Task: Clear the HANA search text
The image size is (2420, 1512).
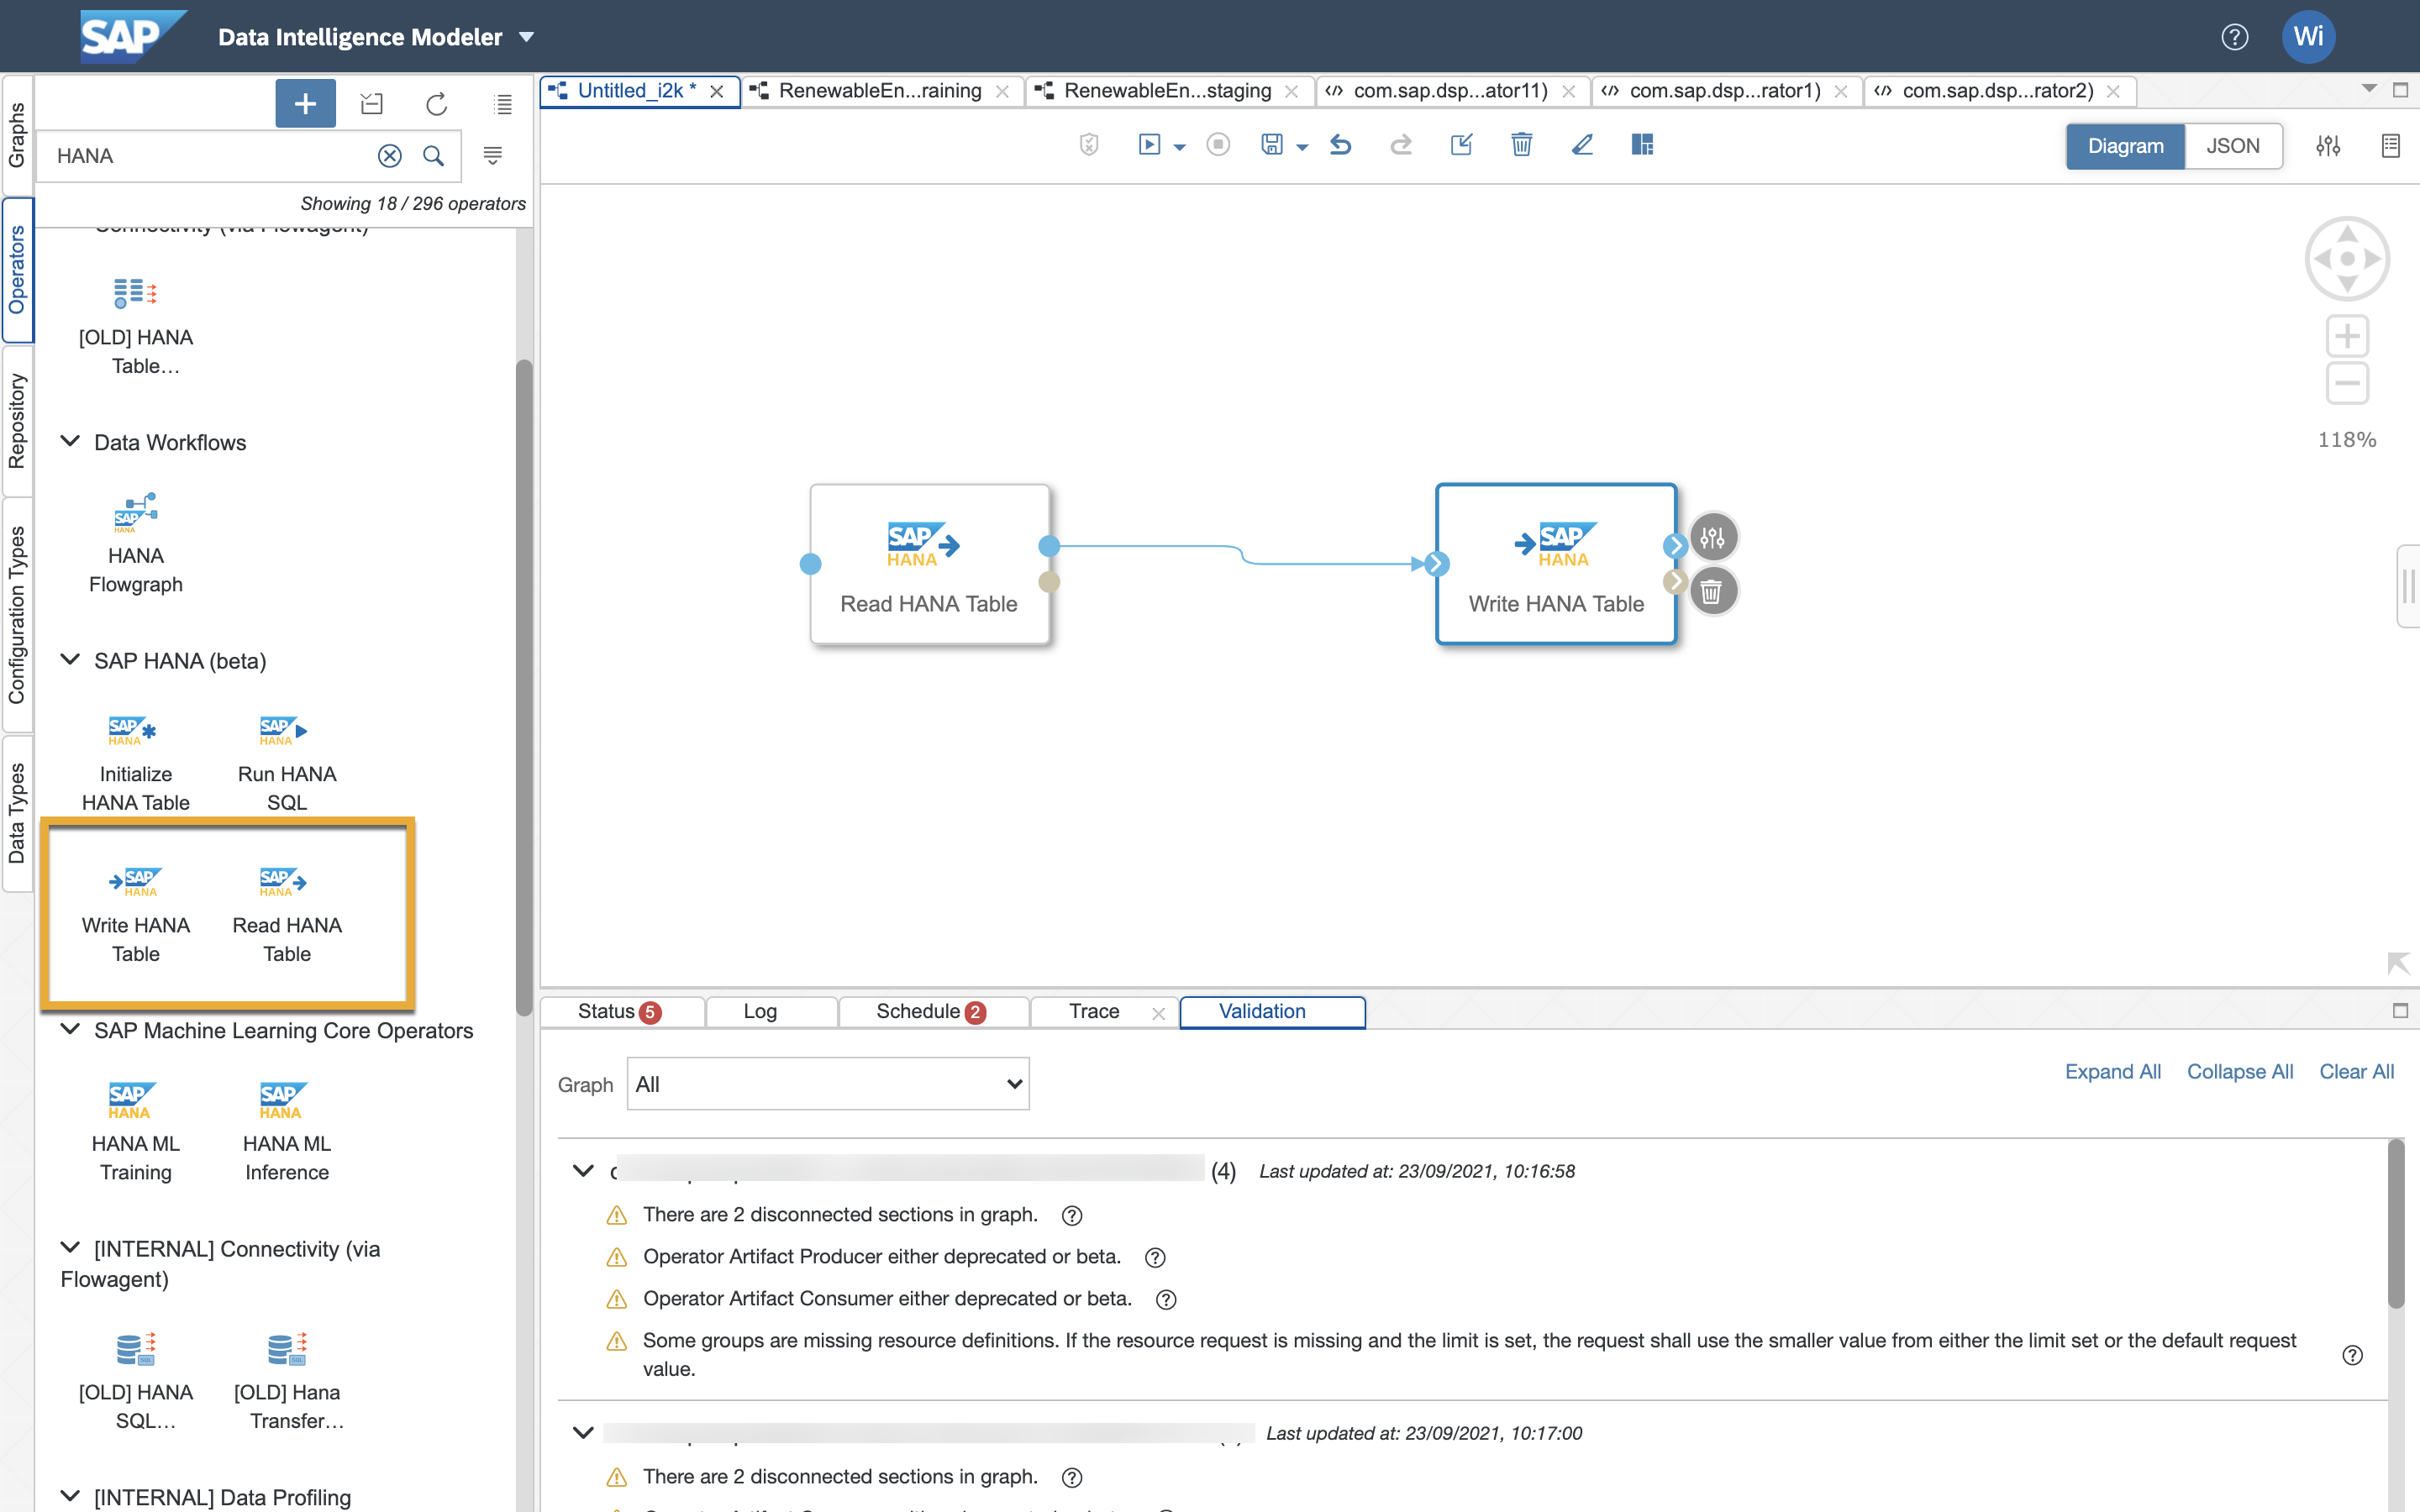Action: pyautogui.click(x=390, y=156)
